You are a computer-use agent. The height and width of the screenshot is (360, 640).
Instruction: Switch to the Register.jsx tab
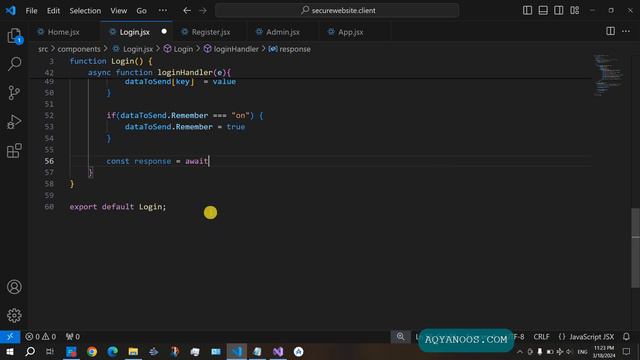tap(211, 32)
